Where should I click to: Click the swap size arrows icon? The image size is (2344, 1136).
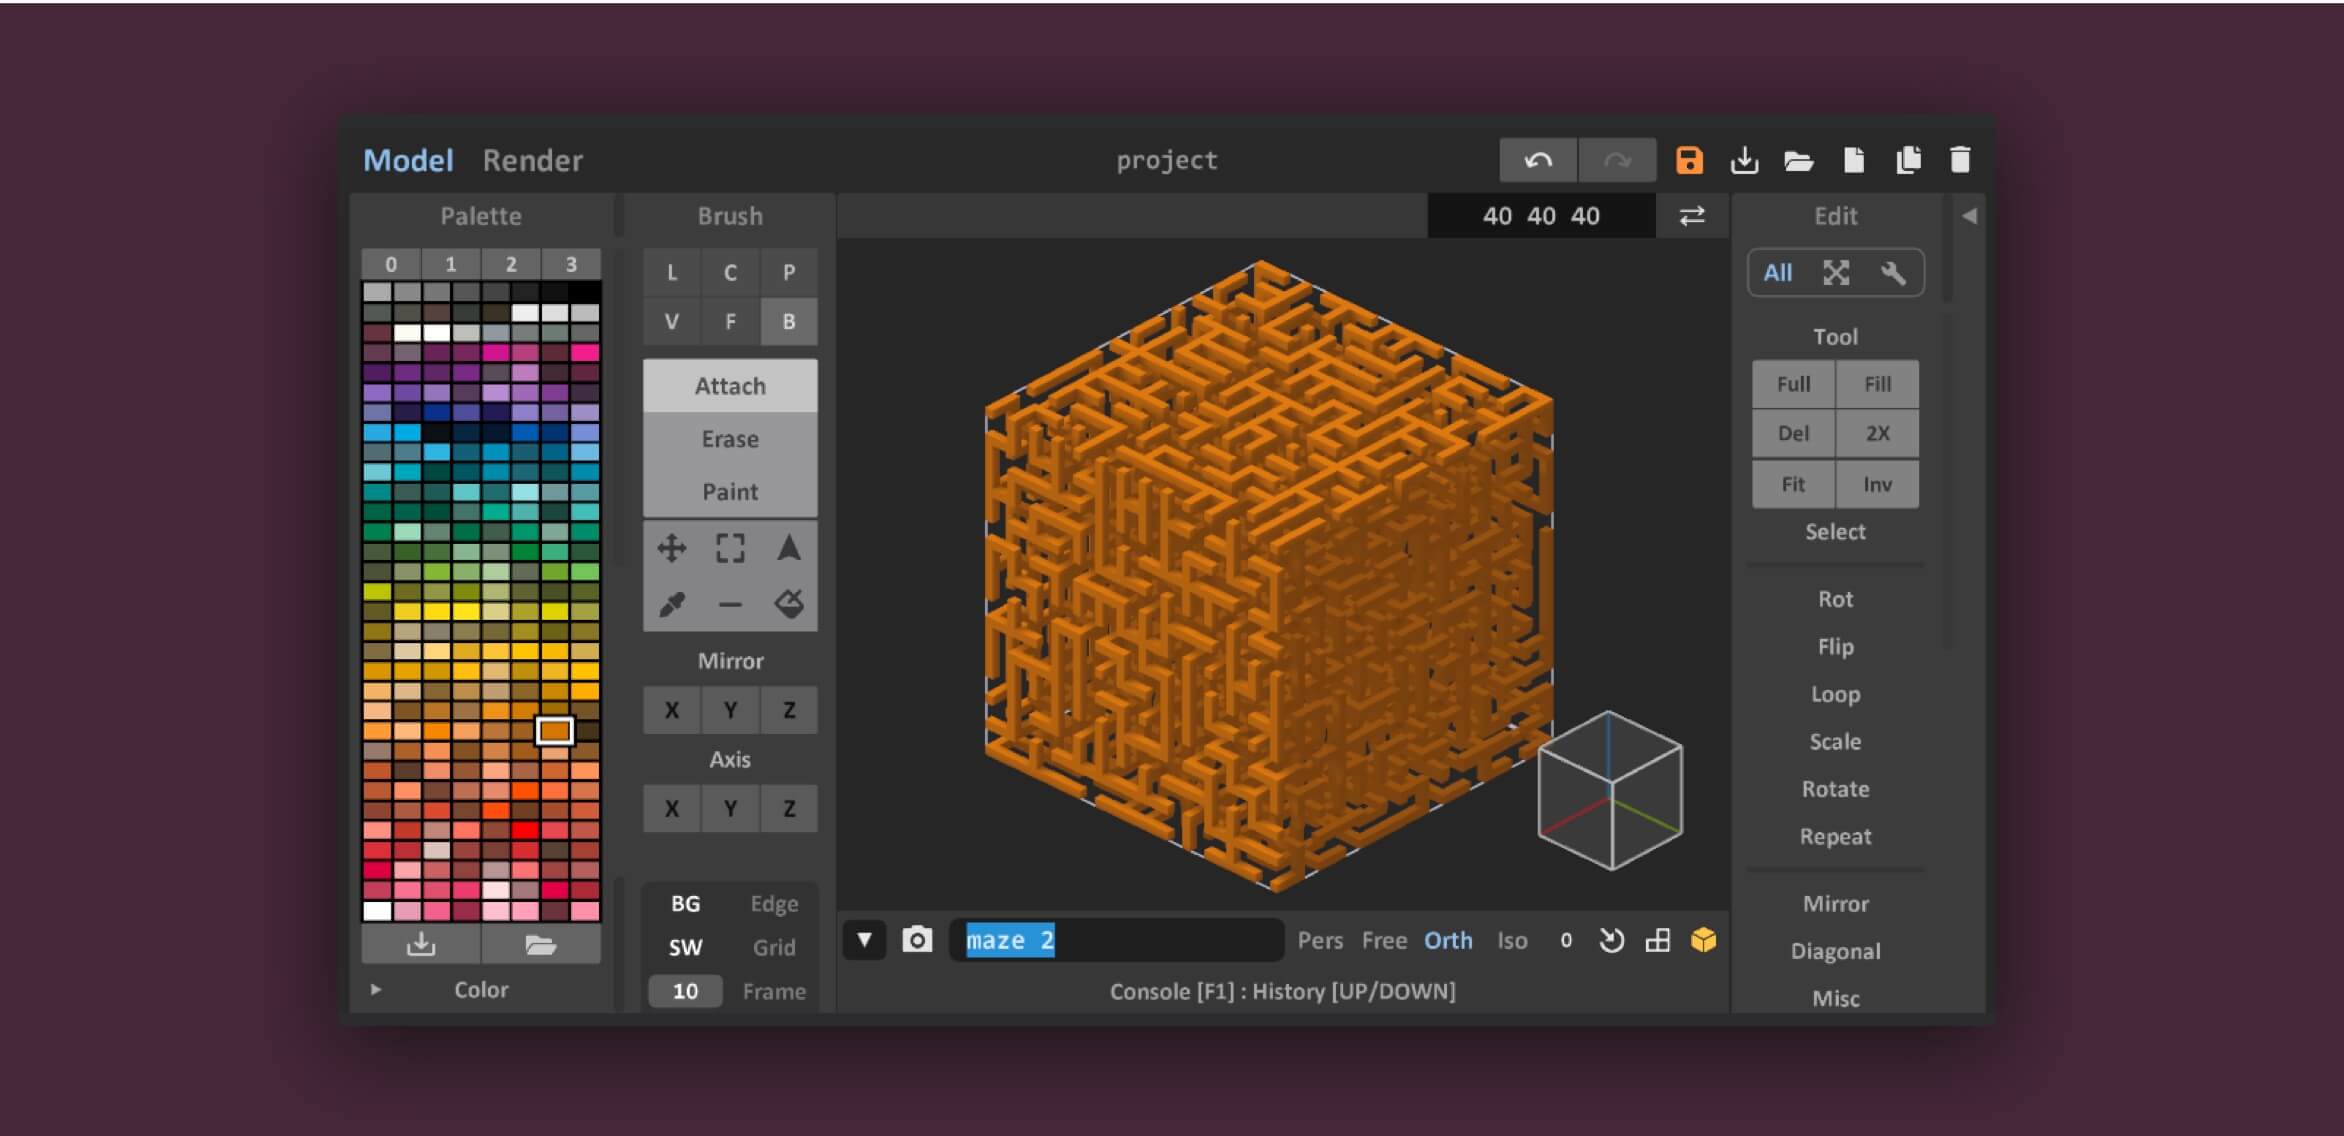(x=1692, y=216)
